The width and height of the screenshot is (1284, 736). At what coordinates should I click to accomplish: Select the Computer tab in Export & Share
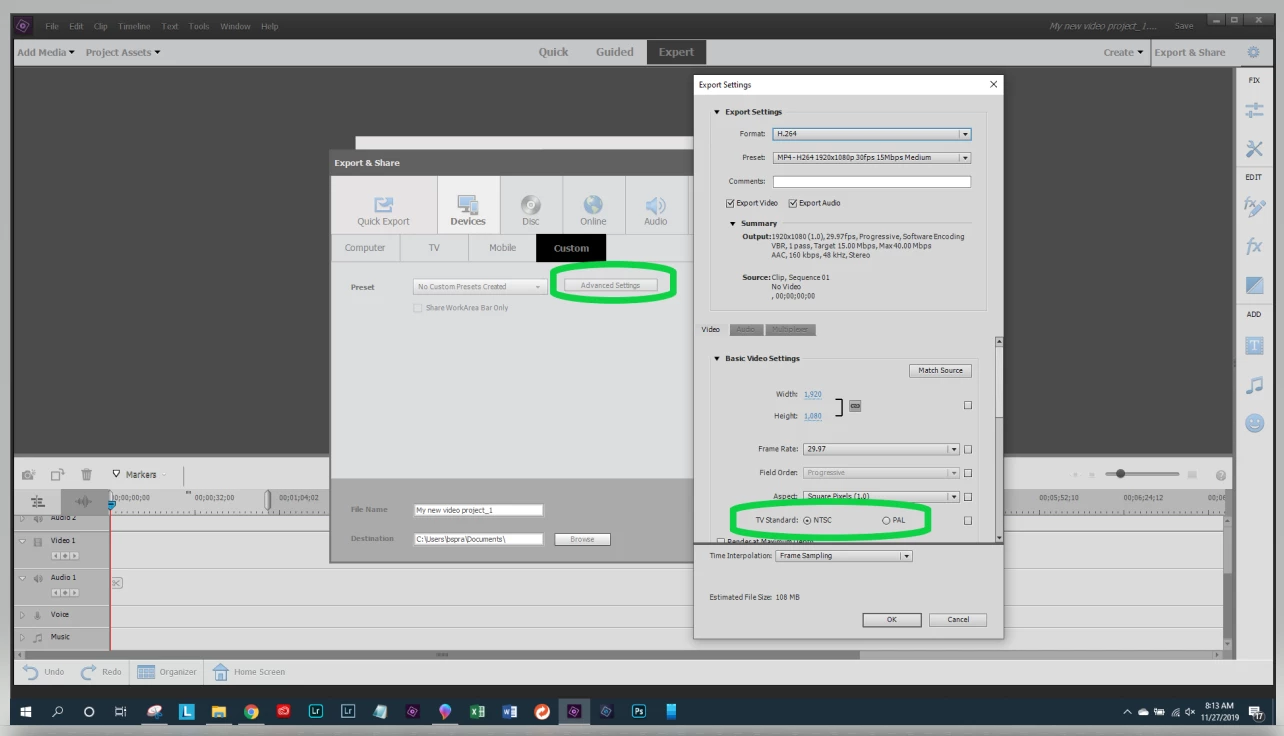[365, 248]
